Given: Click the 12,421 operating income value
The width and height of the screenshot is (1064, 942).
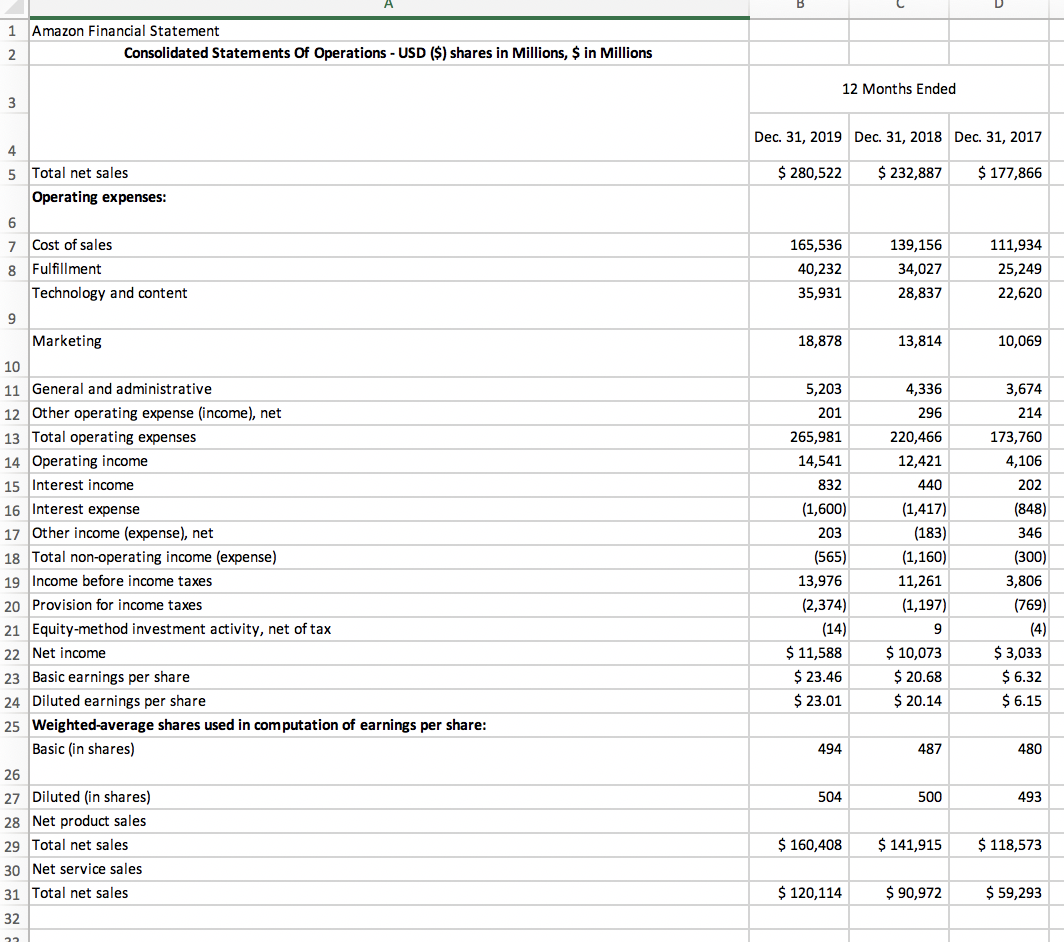Looking at the screenshot, I should [919, 461].
